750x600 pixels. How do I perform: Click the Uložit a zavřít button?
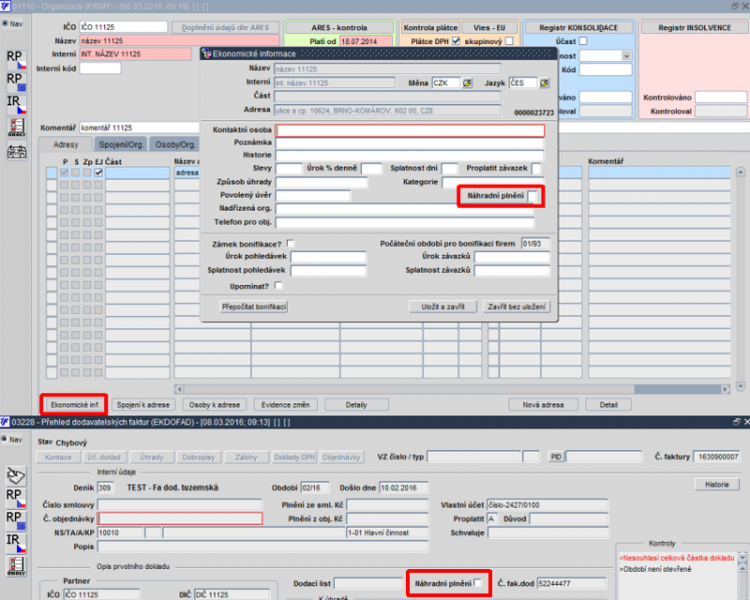point(443,307)
